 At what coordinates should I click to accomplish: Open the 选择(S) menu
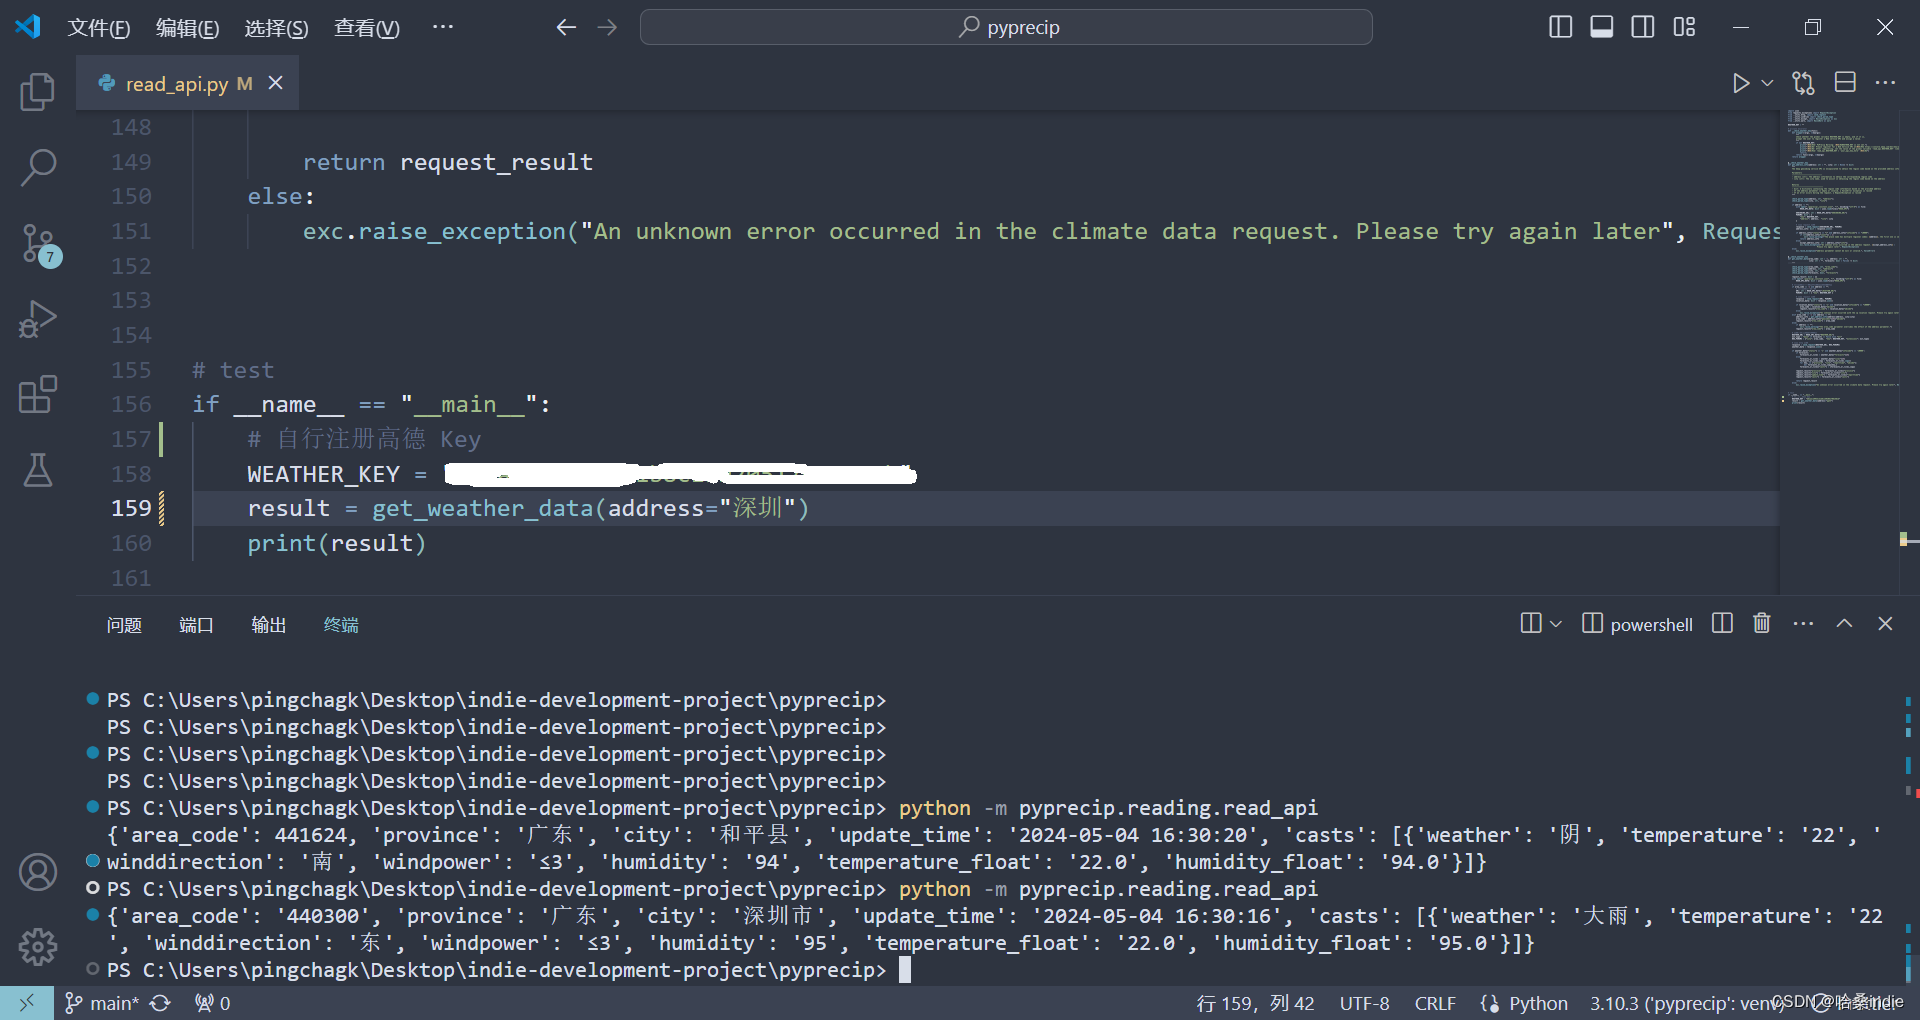[276, 28]
